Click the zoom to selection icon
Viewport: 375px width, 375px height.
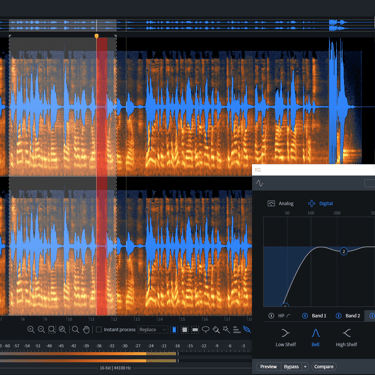(x=52, y=330)
